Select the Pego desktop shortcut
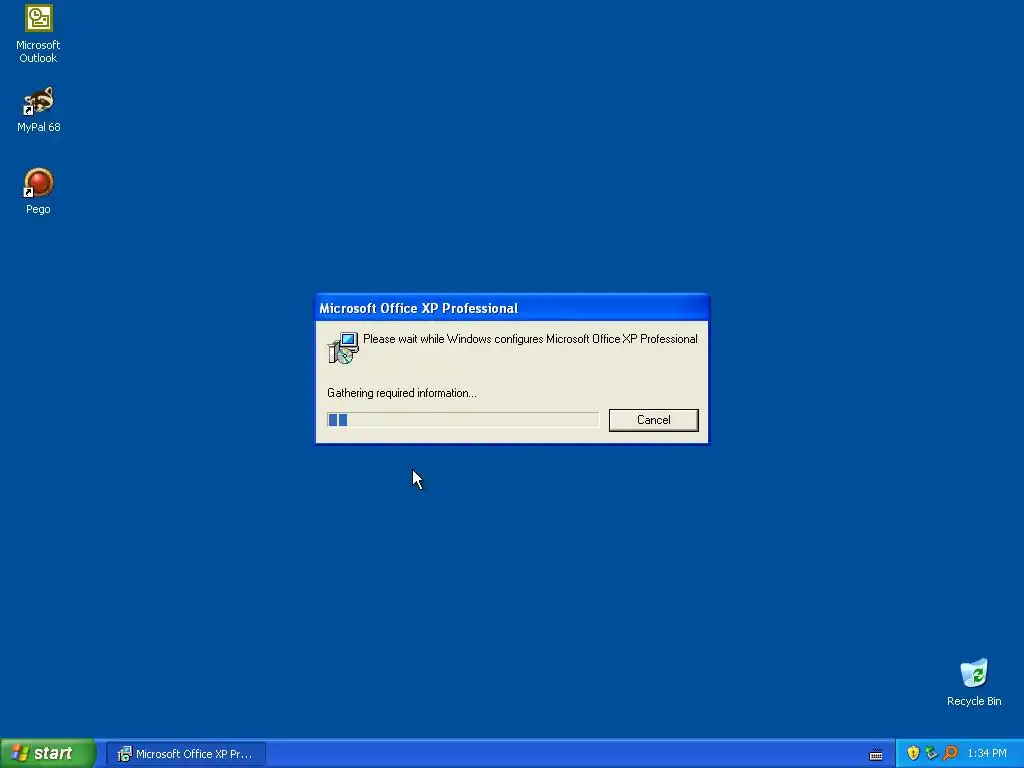Screen dimensions: 1024x768 coord(38,191)
